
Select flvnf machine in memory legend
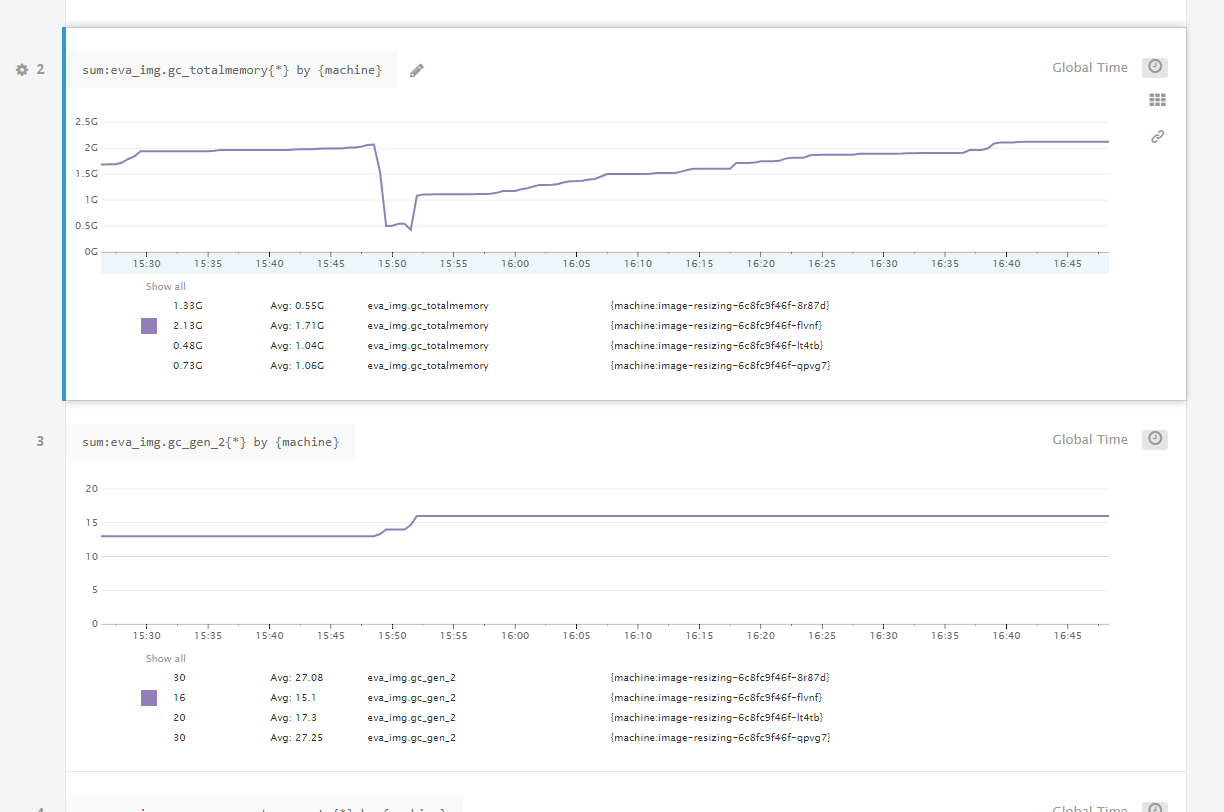[x=716, y=326]
